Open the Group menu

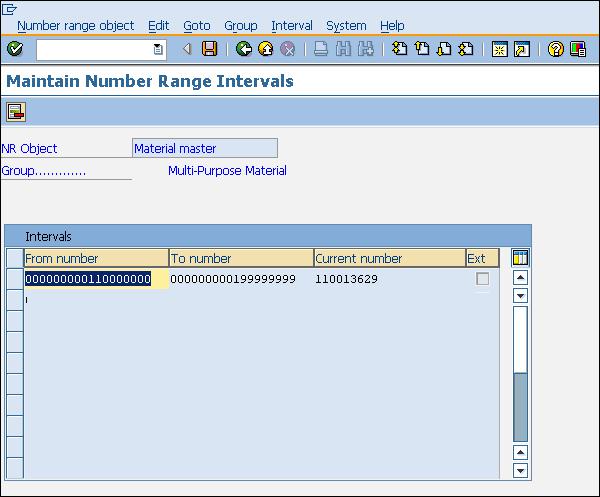tap(241, 26)
